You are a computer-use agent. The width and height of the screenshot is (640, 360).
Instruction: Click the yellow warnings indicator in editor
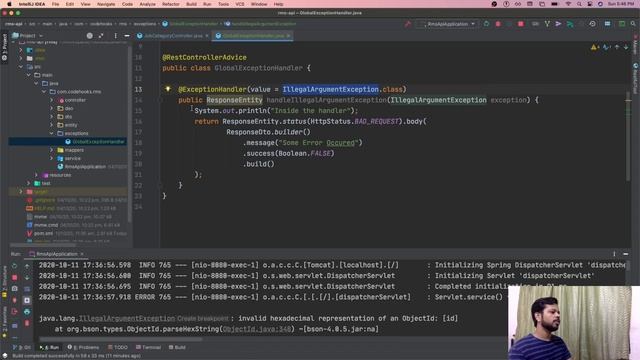pyautogui.click(x=595, y=48)
